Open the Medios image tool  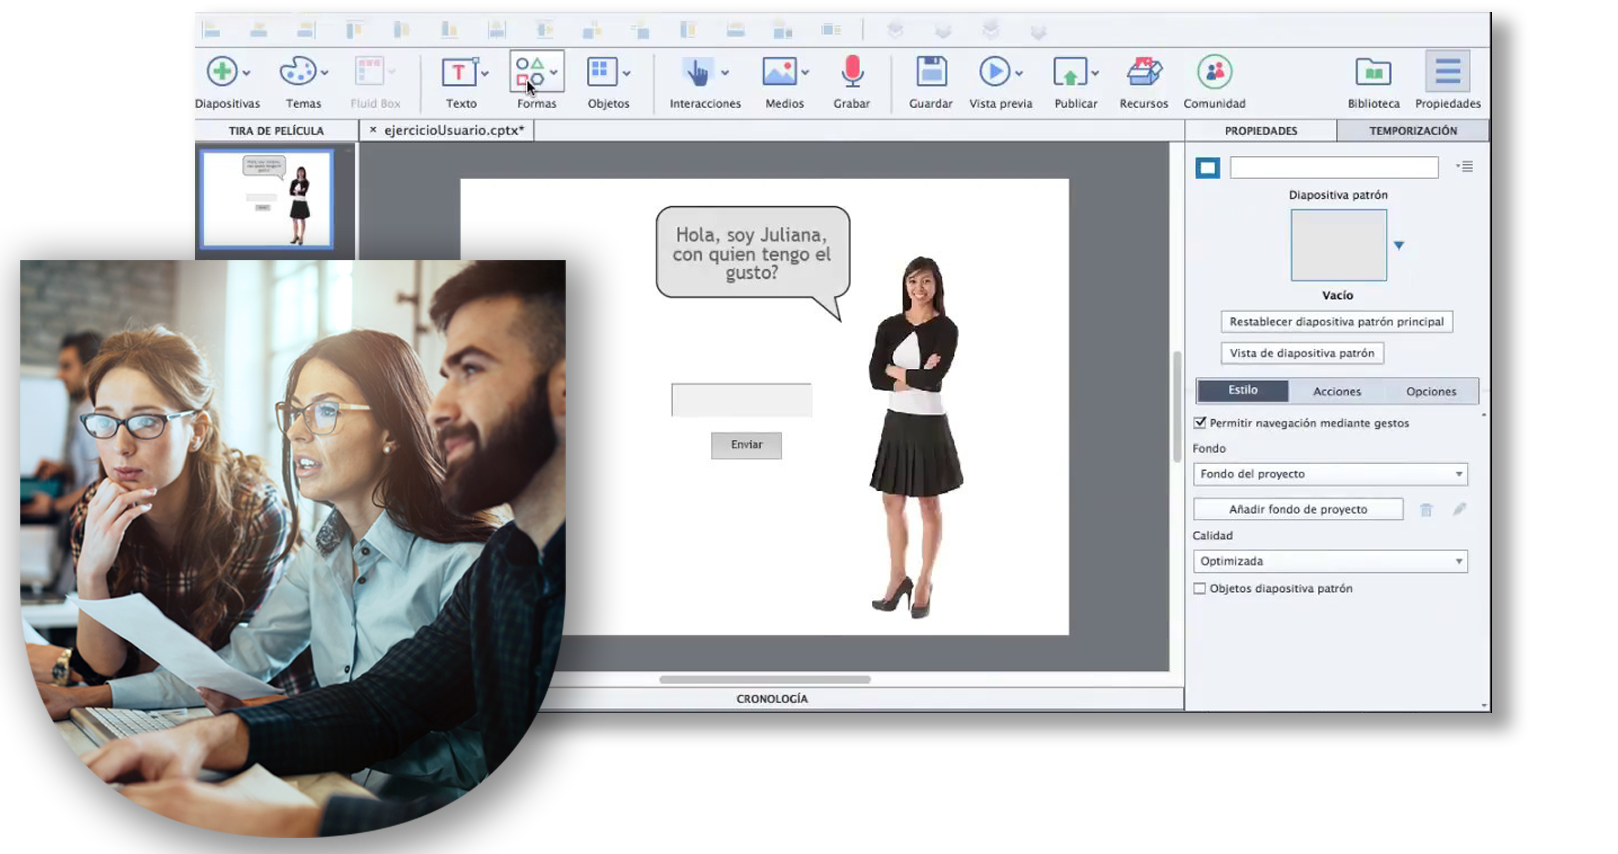(779, 72)
